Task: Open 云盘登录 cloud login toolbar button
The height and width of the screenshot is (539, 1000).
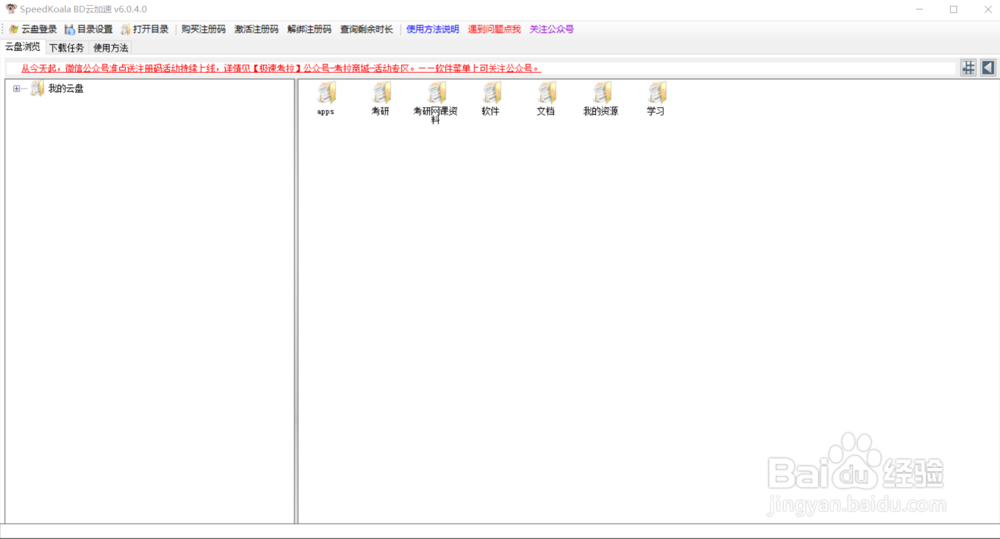Action: (33, 29)
